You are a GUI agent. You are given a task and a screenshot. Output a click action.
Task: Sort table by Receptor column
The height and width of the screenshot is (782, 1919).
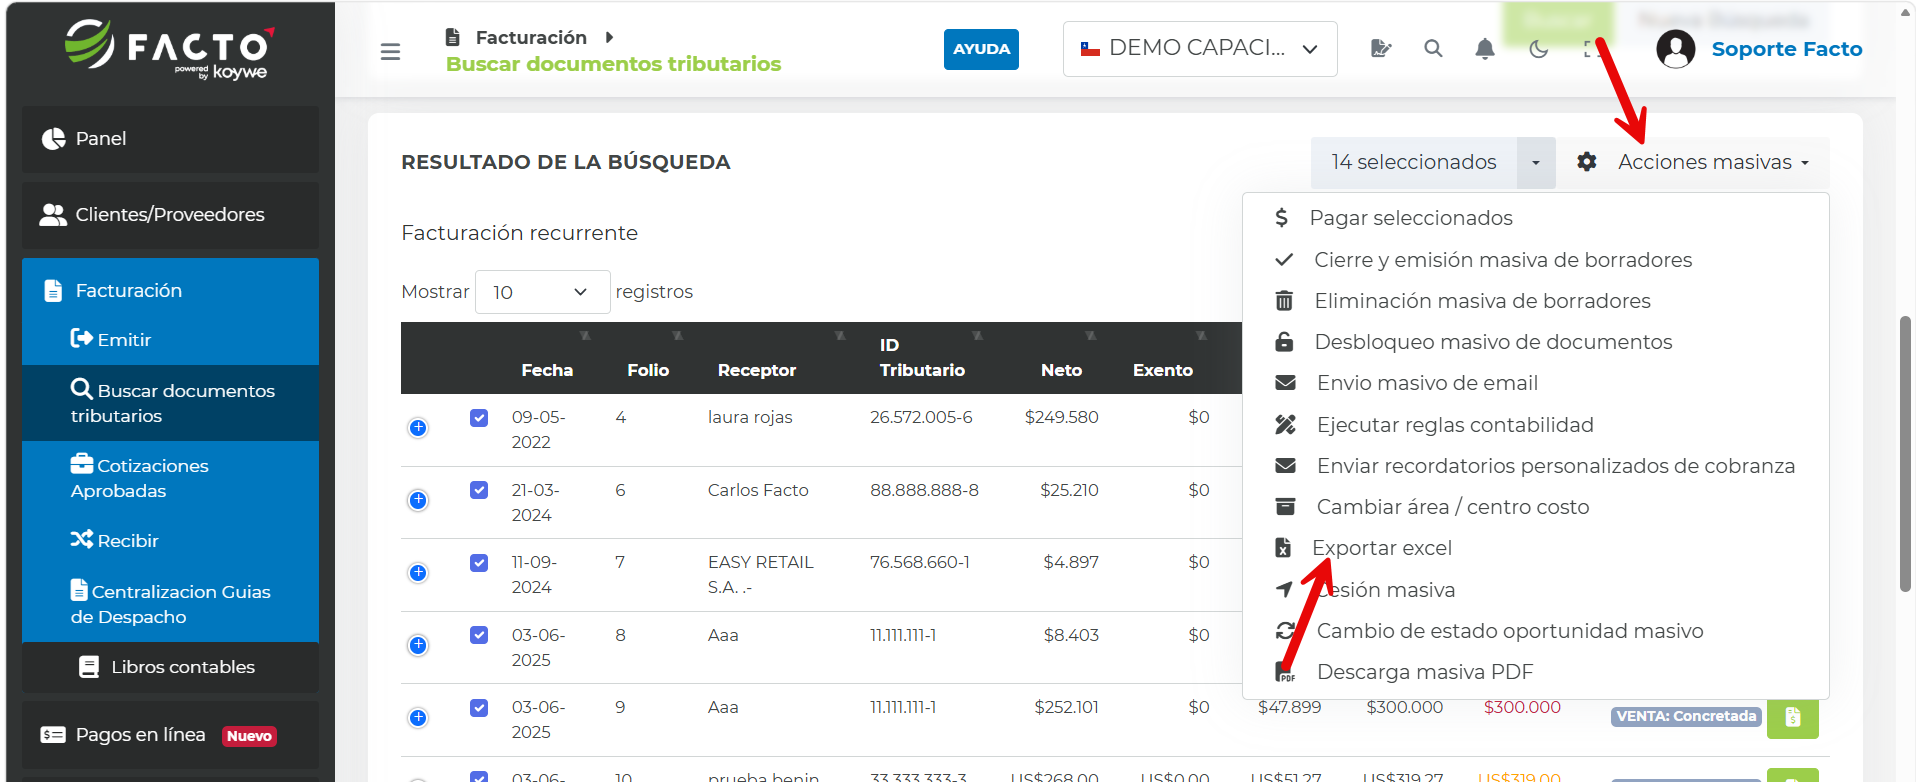pyautogui.click(x=757, y=370)
